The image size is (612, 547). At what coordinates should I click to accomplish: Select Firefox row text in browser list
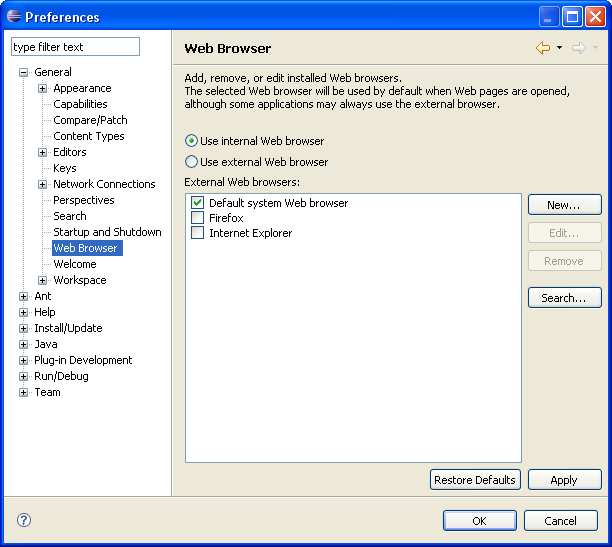226,218
